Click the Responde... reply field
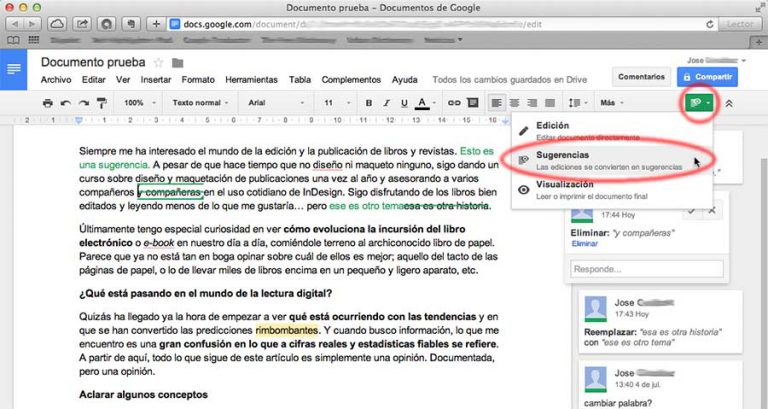This screenshot has width=768, height=409. (x=647, y=269)
